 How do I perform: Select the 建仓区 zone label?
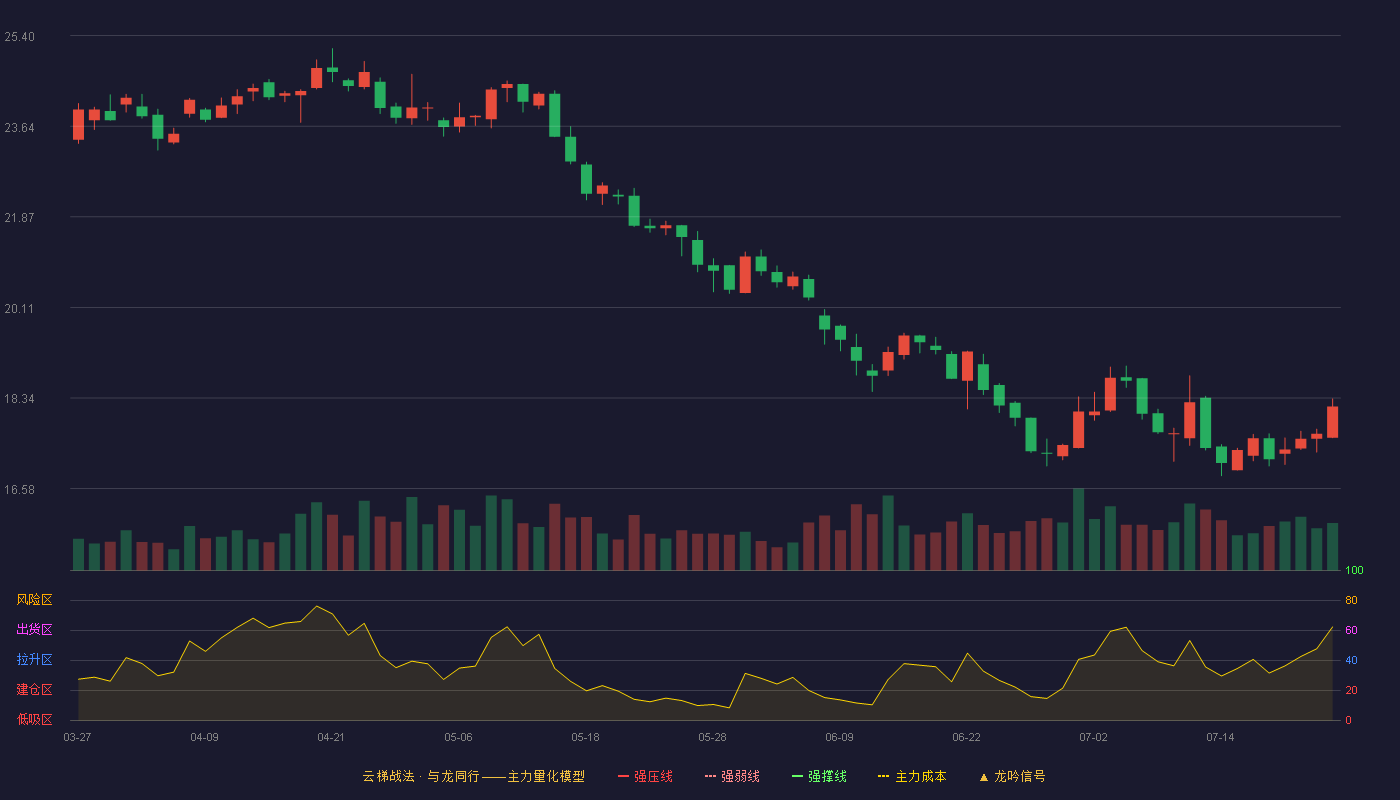click(x=34, y=690)
